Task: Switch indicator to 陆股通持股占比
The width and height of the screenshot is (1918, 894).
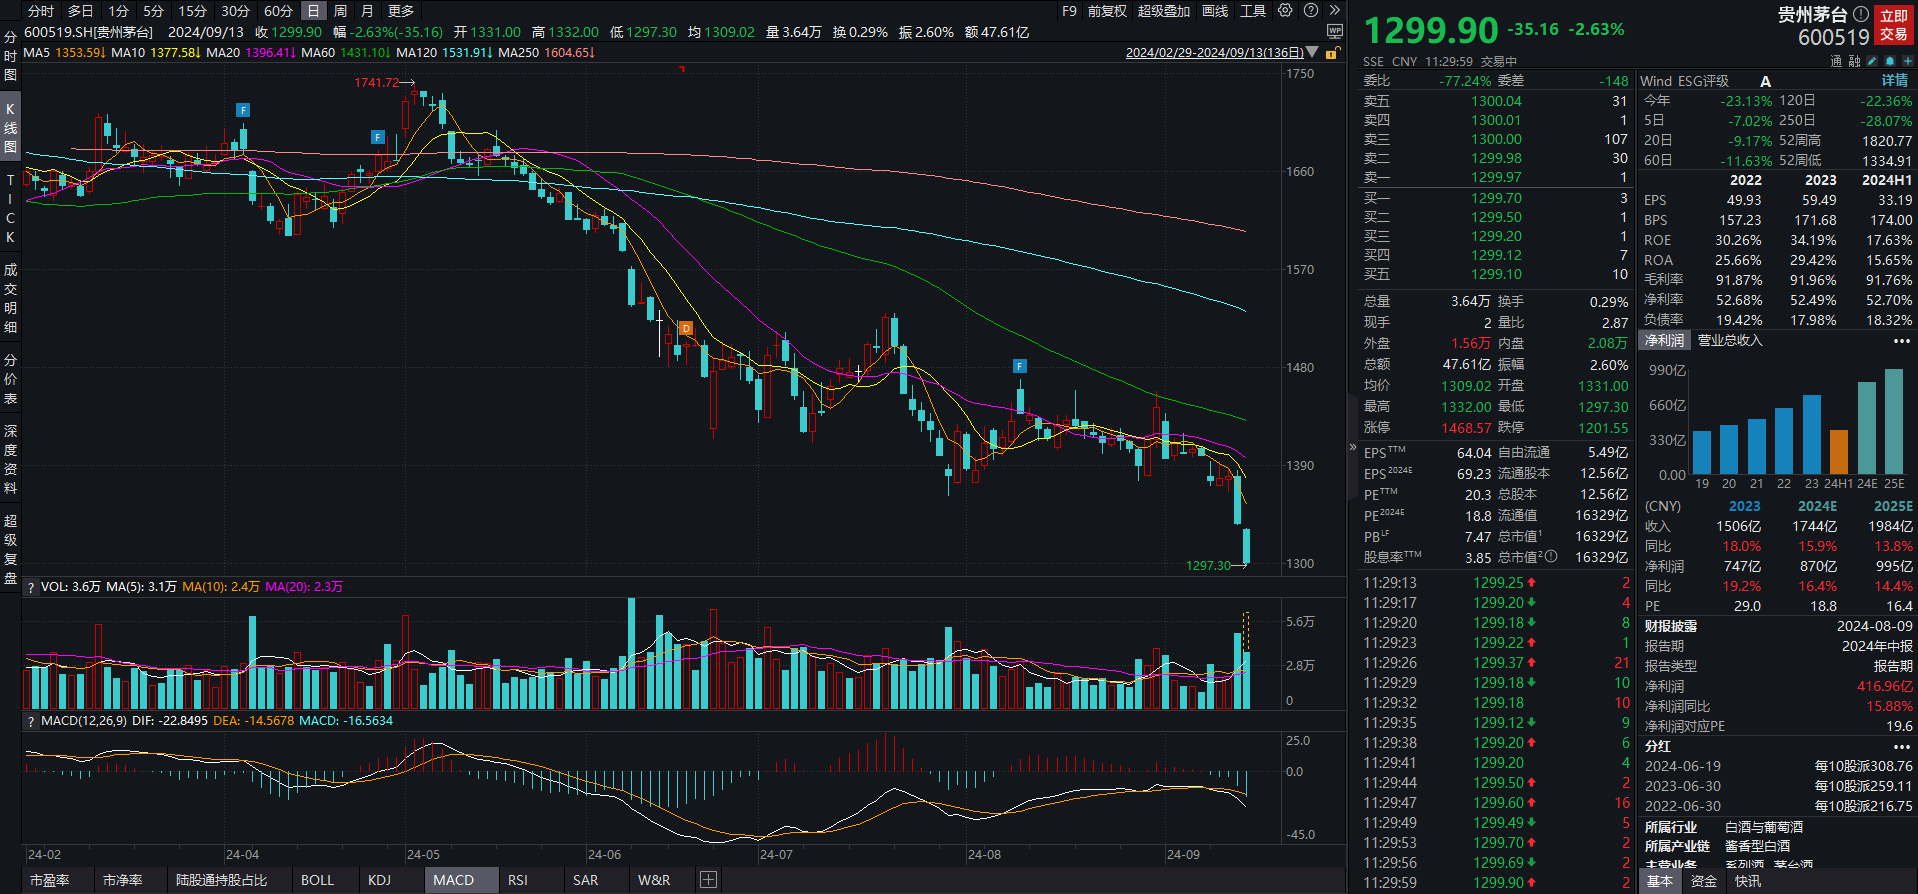Action: 222,880
